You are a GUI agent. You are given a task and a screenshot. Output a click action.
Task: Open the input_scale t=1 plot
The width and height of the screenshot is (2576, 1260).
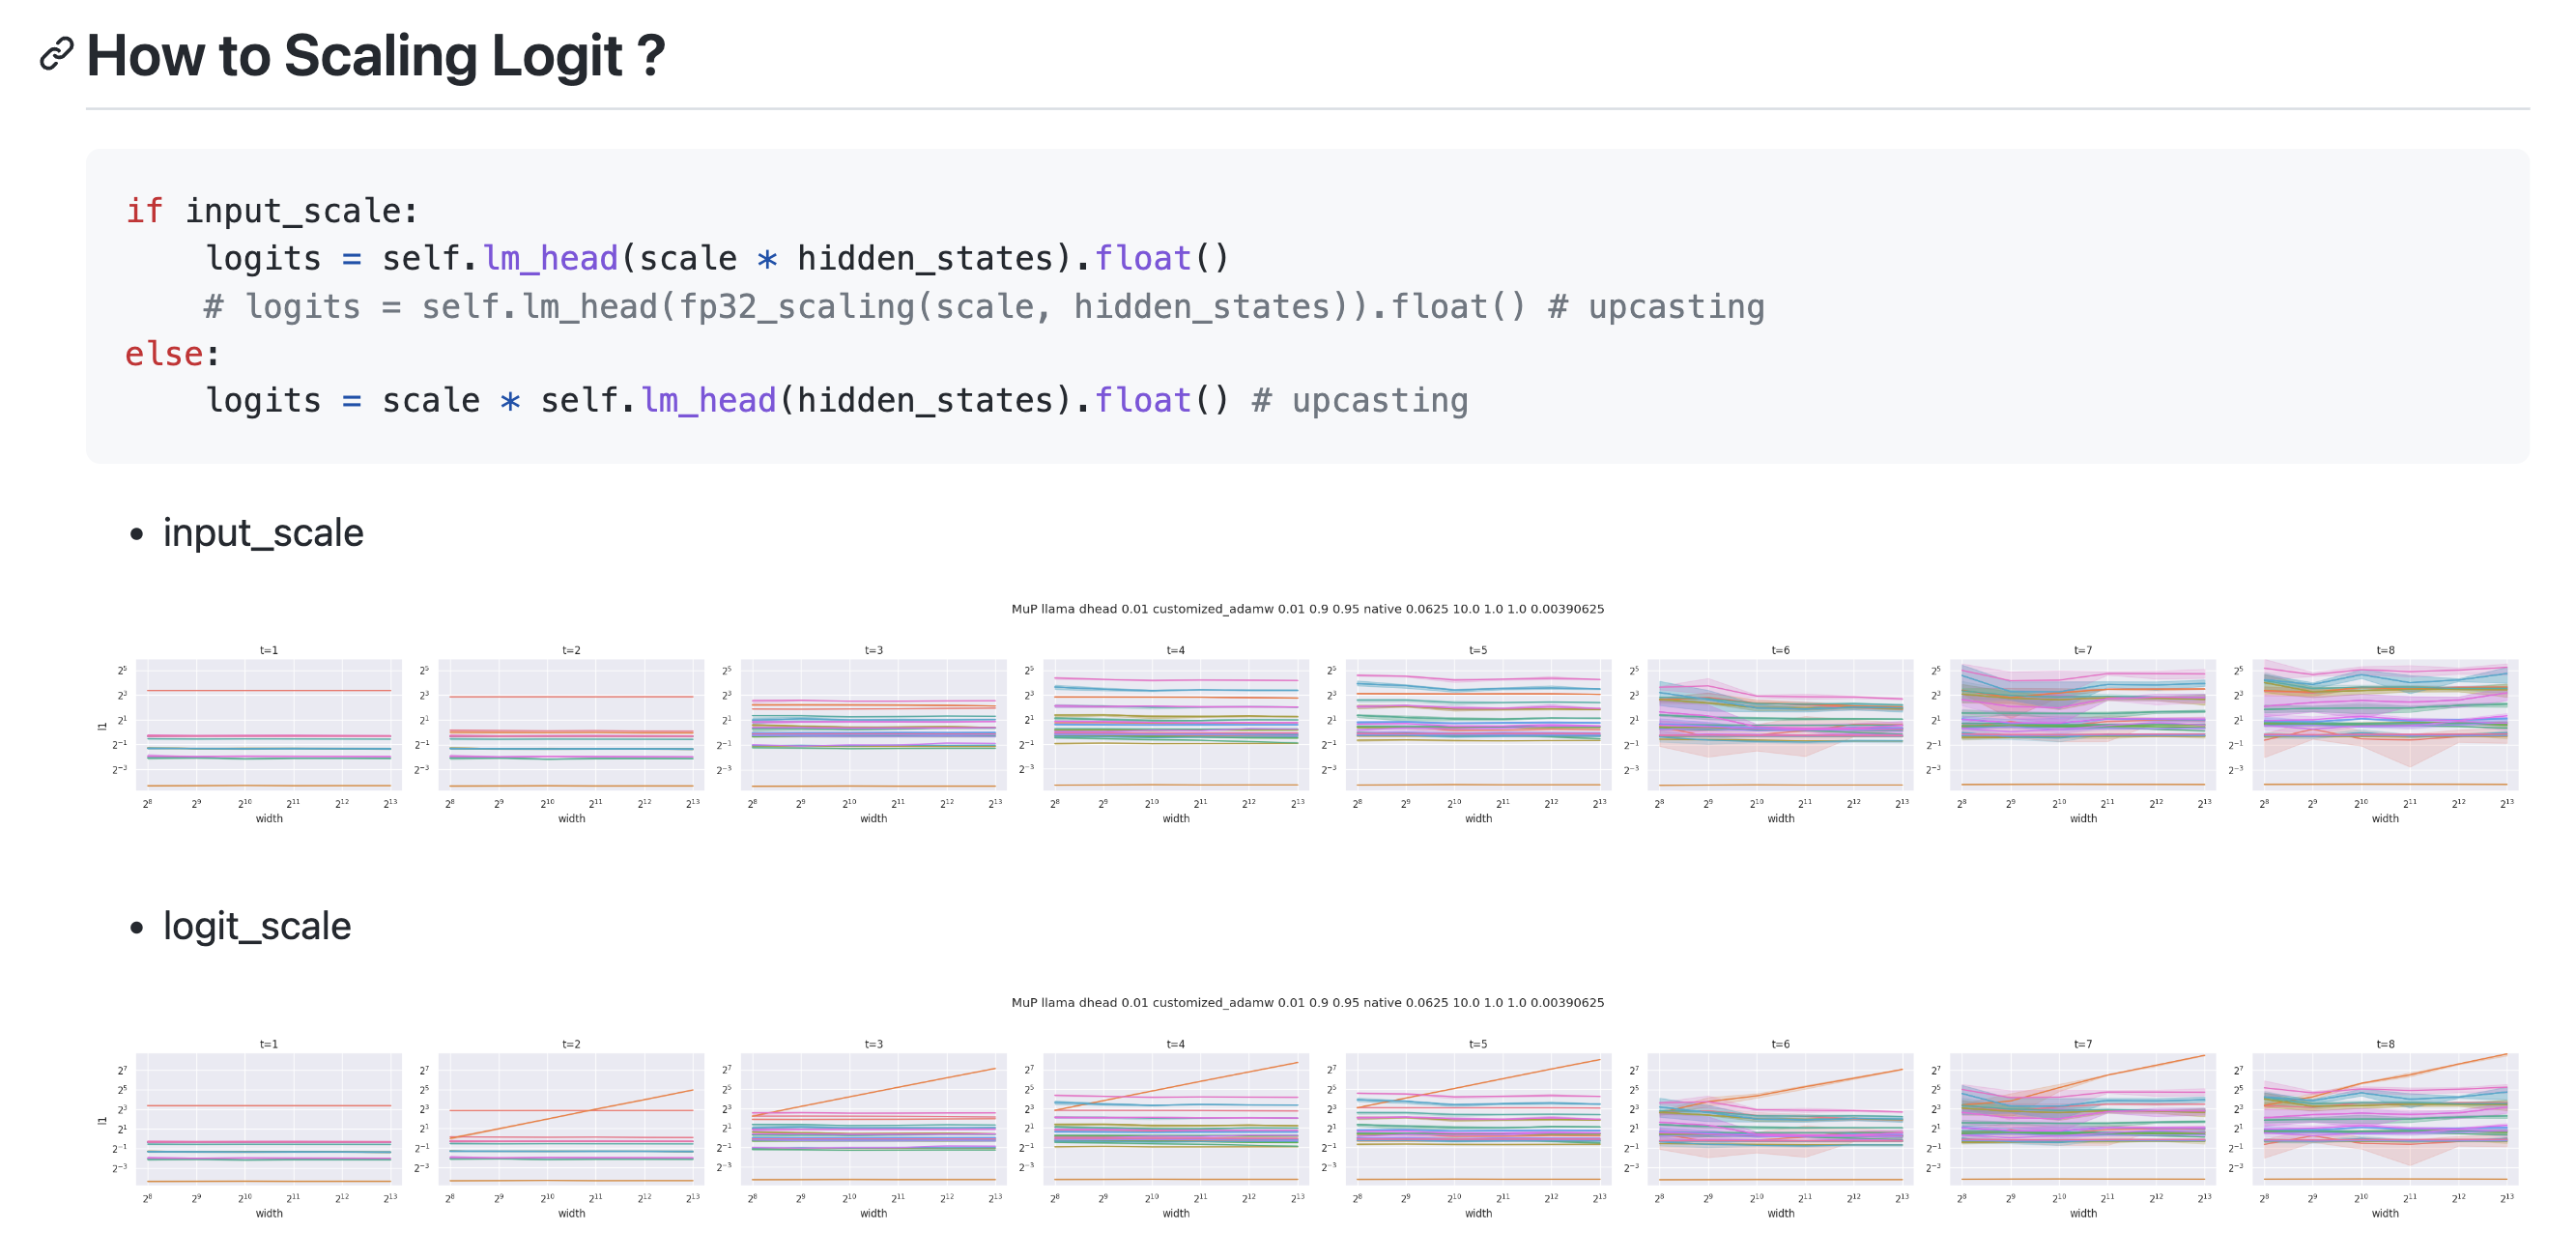269,724
